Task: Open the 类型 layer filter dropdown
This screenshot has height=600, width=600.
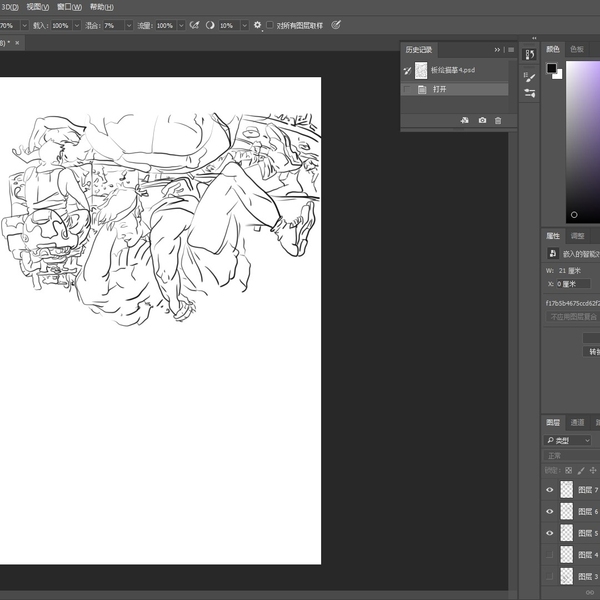Action: pyautogui.click(x=567, y=440)
